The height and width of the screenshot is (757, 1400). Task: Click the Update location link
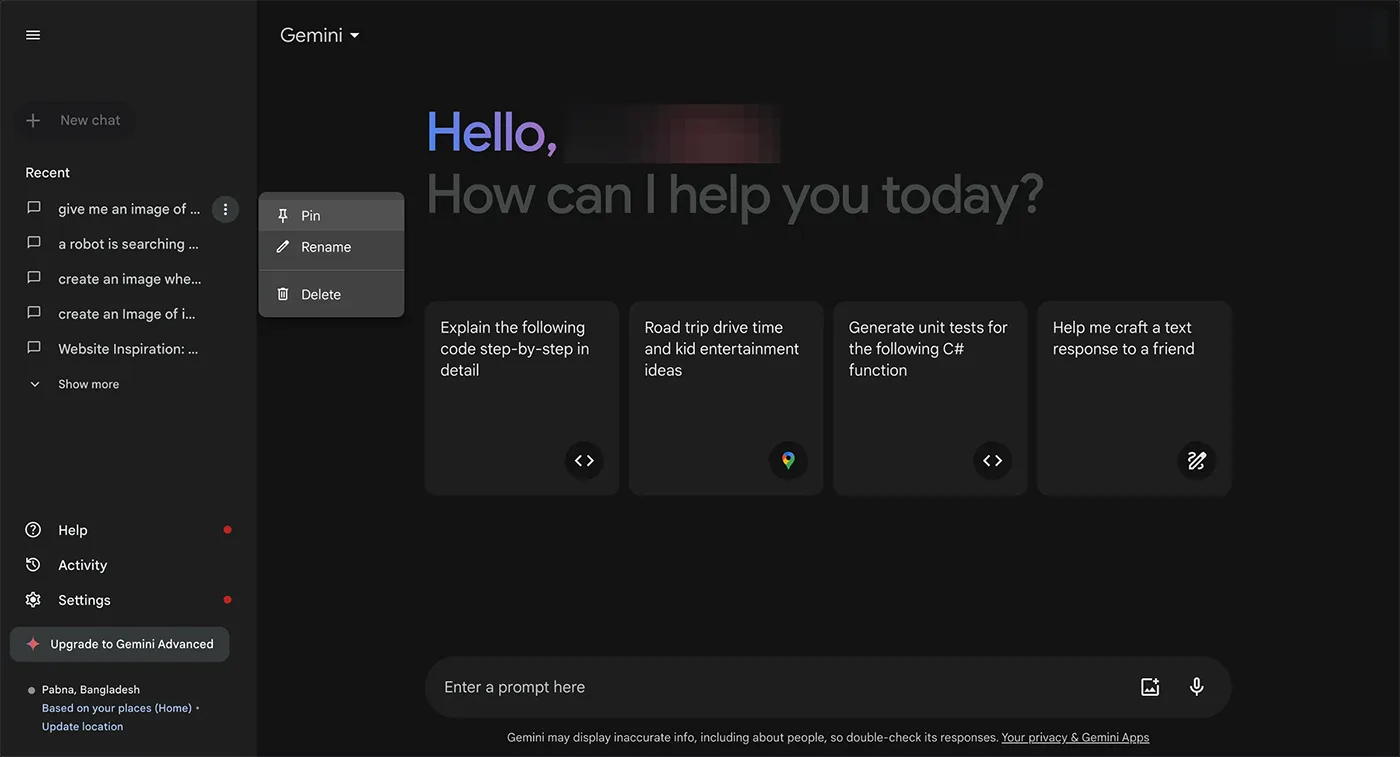(82, 727)
